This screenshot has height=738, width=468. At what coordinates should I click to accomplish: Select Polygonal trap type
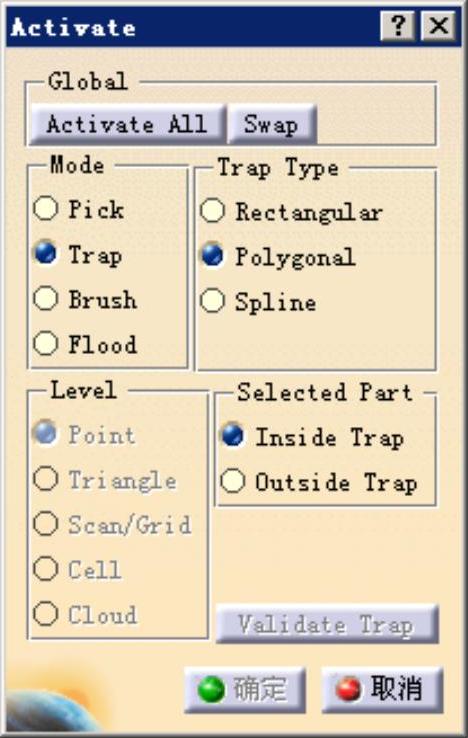pos(212,255)
